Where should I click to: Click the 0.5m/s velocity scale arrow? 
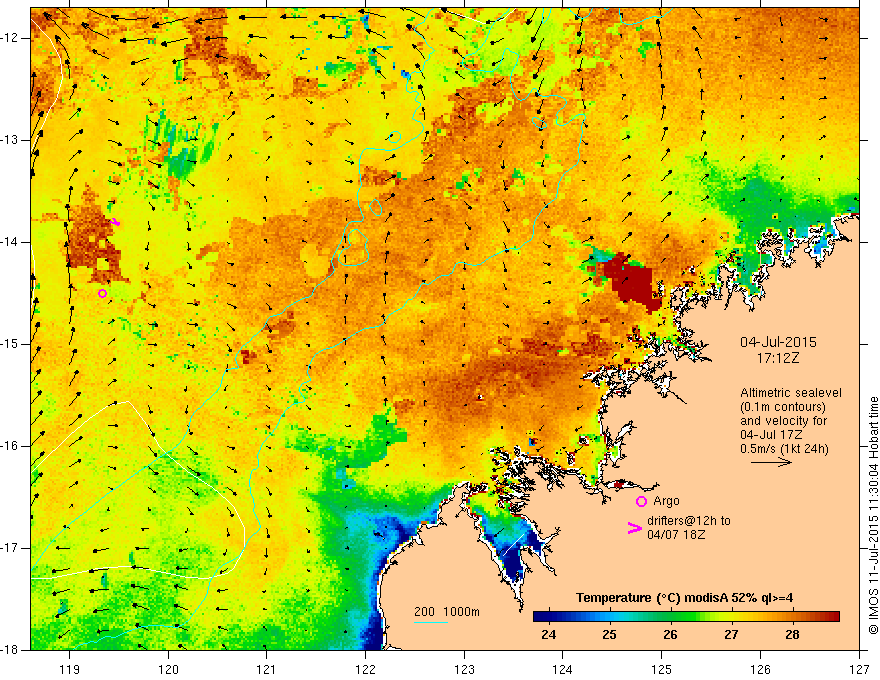coord(771,462)
